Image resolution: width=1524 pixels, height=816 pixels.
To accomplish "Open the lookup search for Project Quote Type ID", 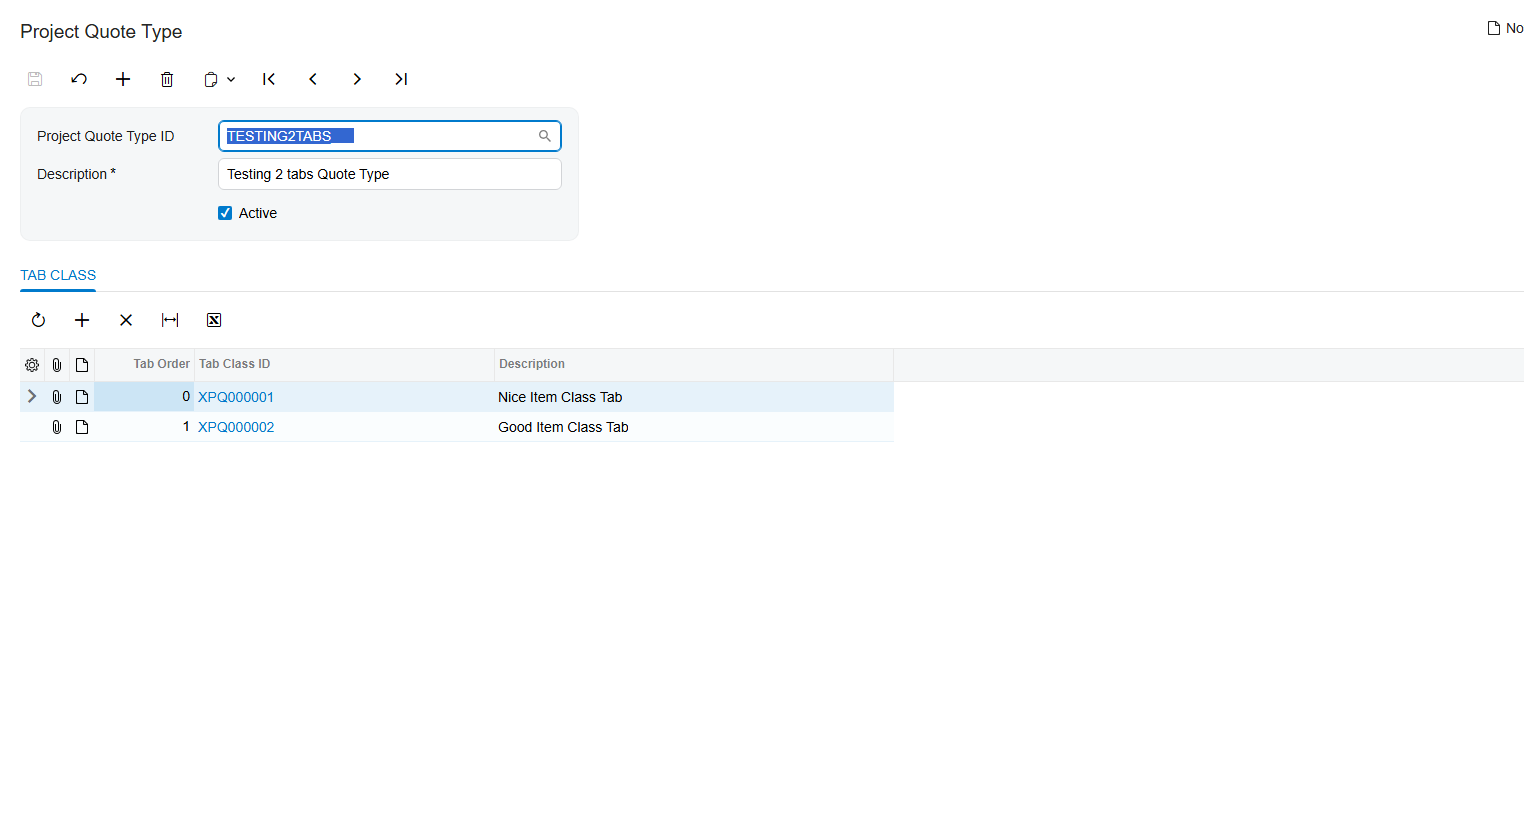I will 545,136.
